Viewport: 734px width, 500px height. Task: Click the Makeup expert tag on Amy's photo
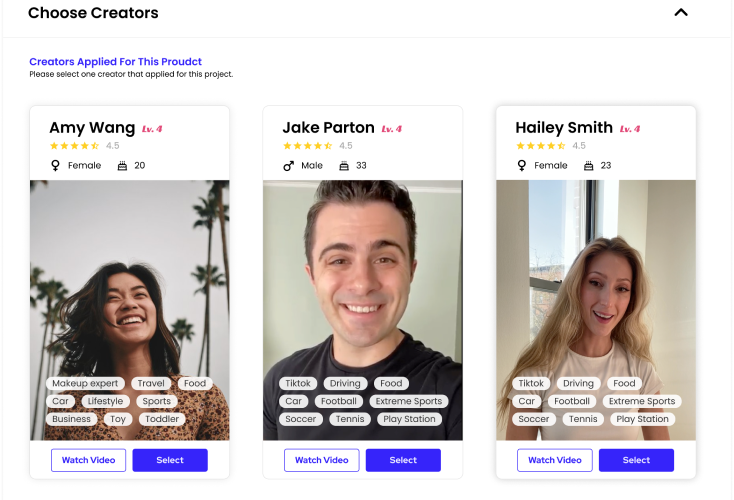(85, 383)
